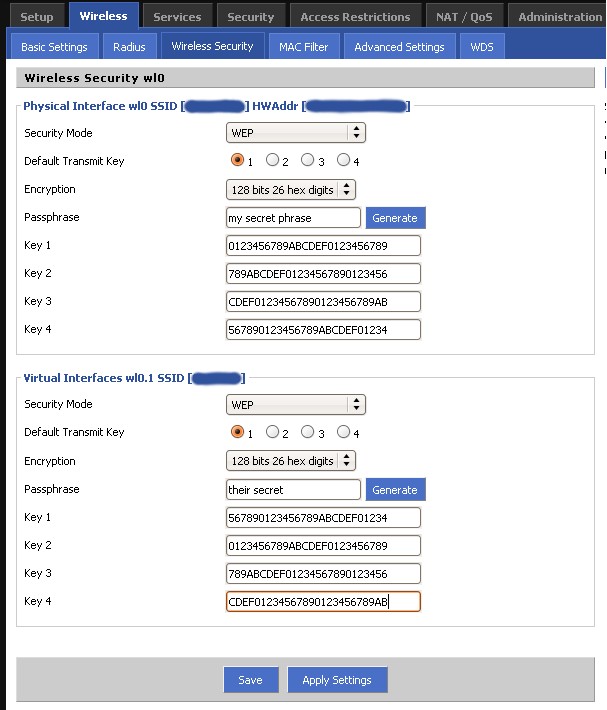Viewport: 607px width, 710px height.
Task: Open the Setup tab
Action: [37, 17]
